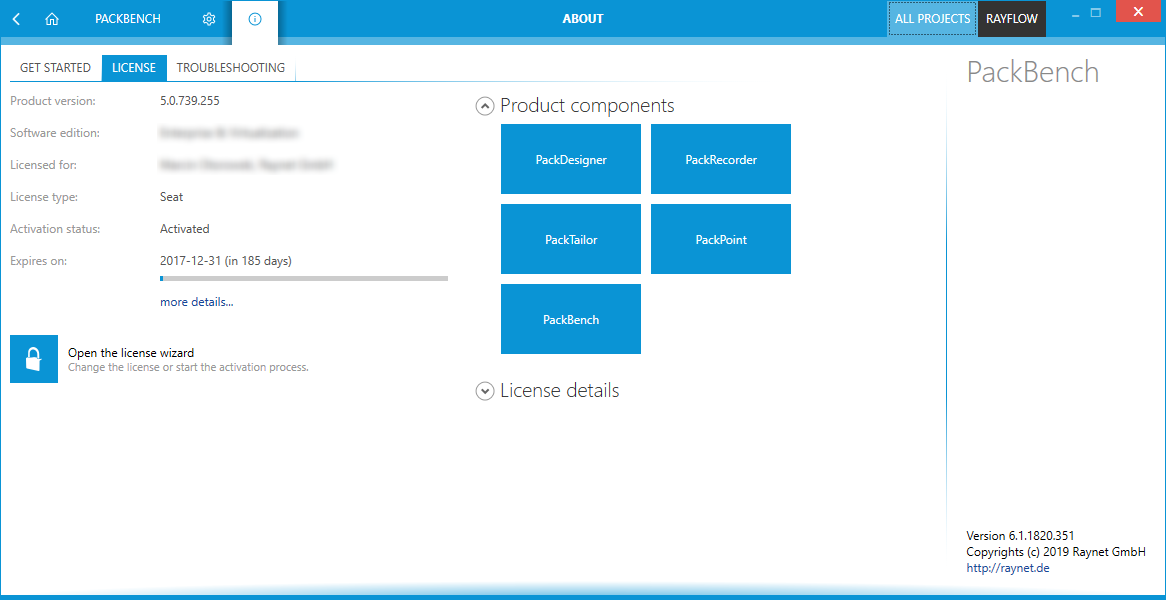Open the Troubleshooting tab
1166x600 pixels.
[x=231, y=68]
